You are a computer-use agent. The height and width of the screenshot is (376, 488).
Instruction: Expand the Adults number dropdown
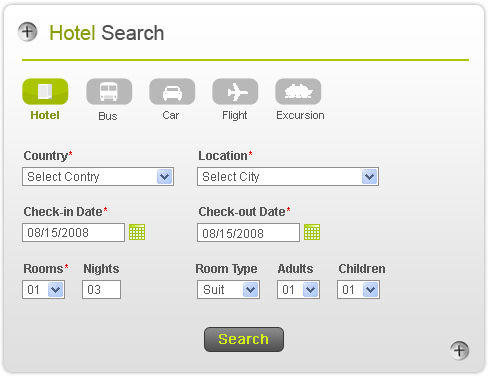tap(298, 289)
